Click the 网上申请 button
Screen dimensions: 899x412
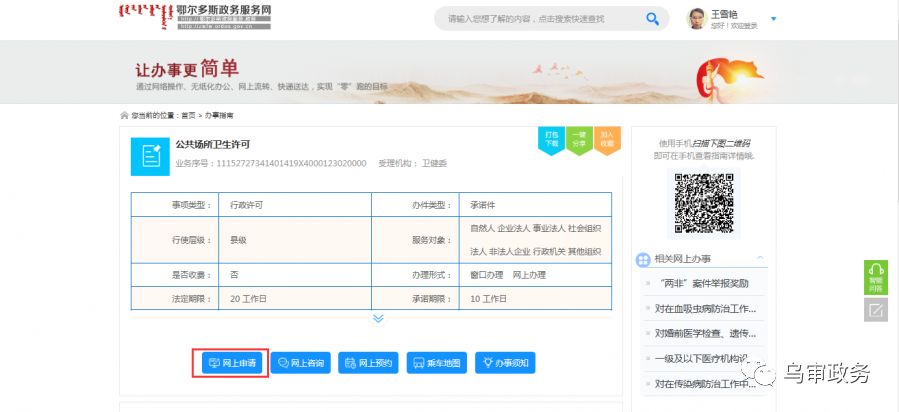click(231, 362)
